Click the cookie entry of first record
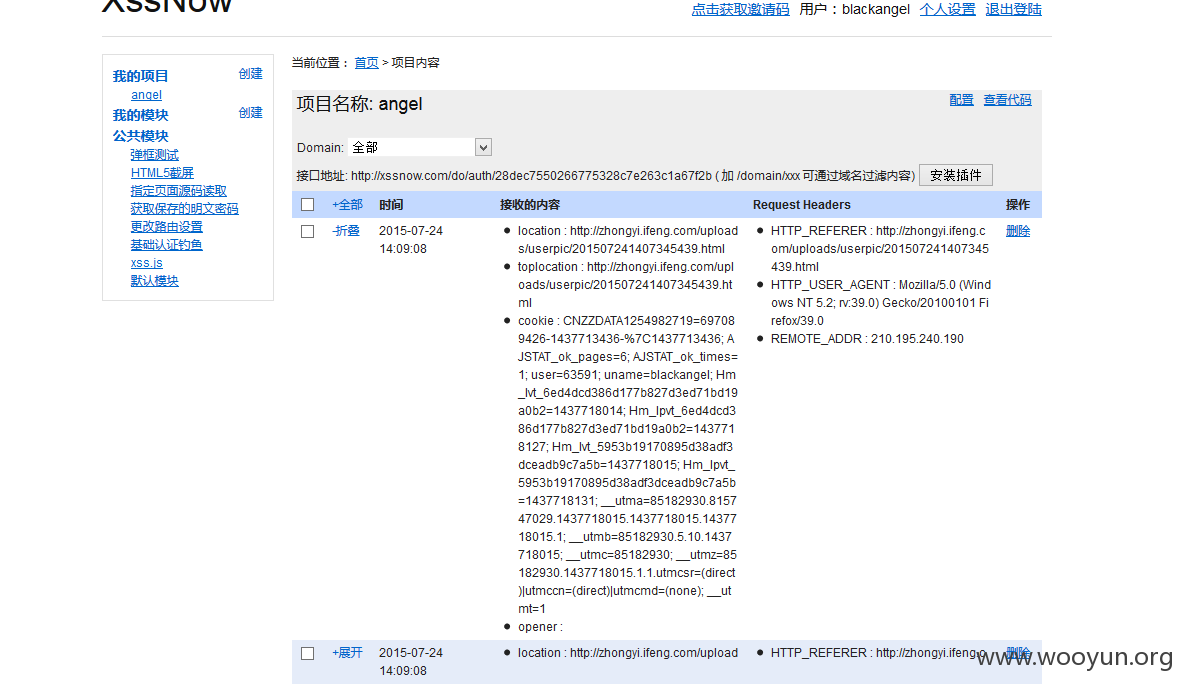The image size is (1182, 686). coord(628,465)
